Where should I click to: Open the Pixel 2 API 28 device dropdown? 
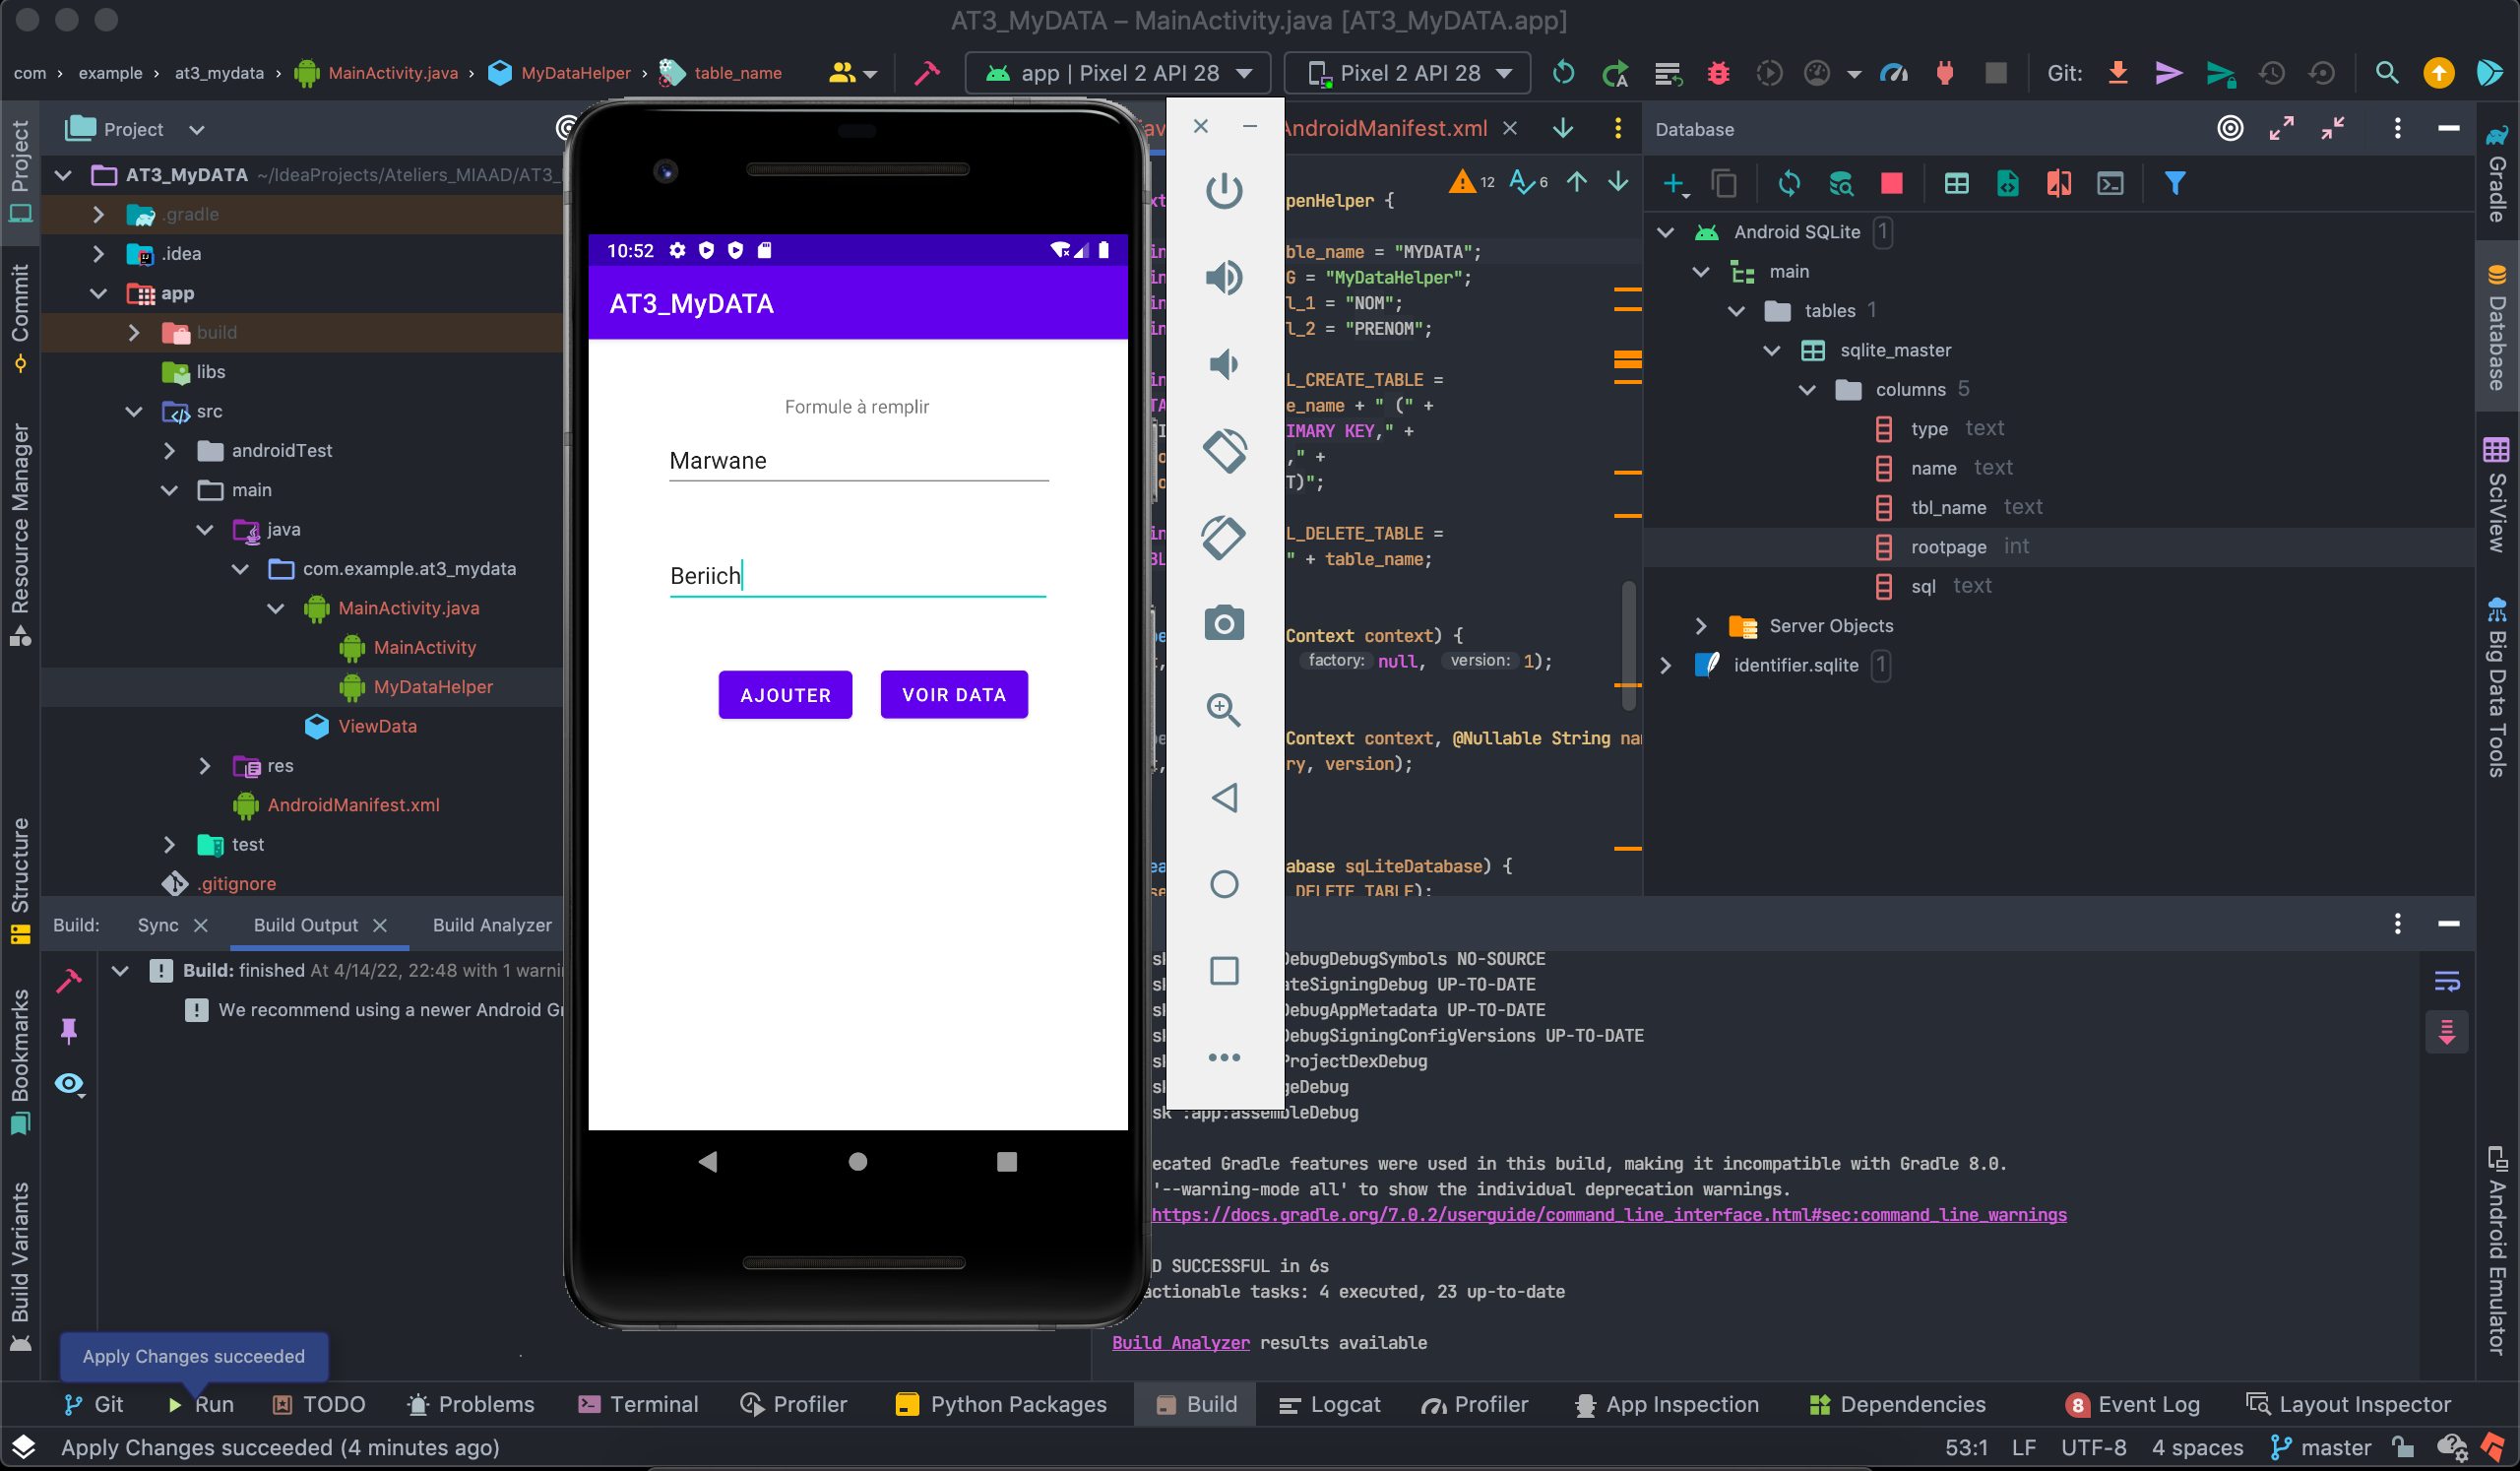(x=1409, y=73)
